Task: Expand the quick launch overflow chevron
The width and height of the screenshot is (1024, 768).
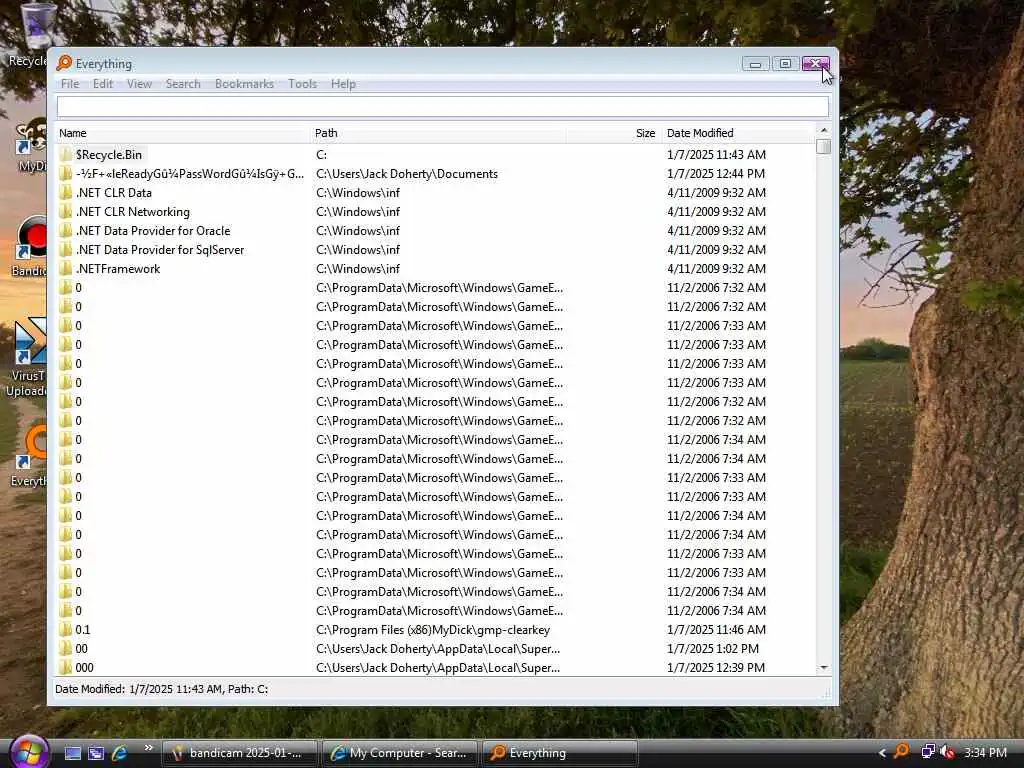Action: (148, 748)
